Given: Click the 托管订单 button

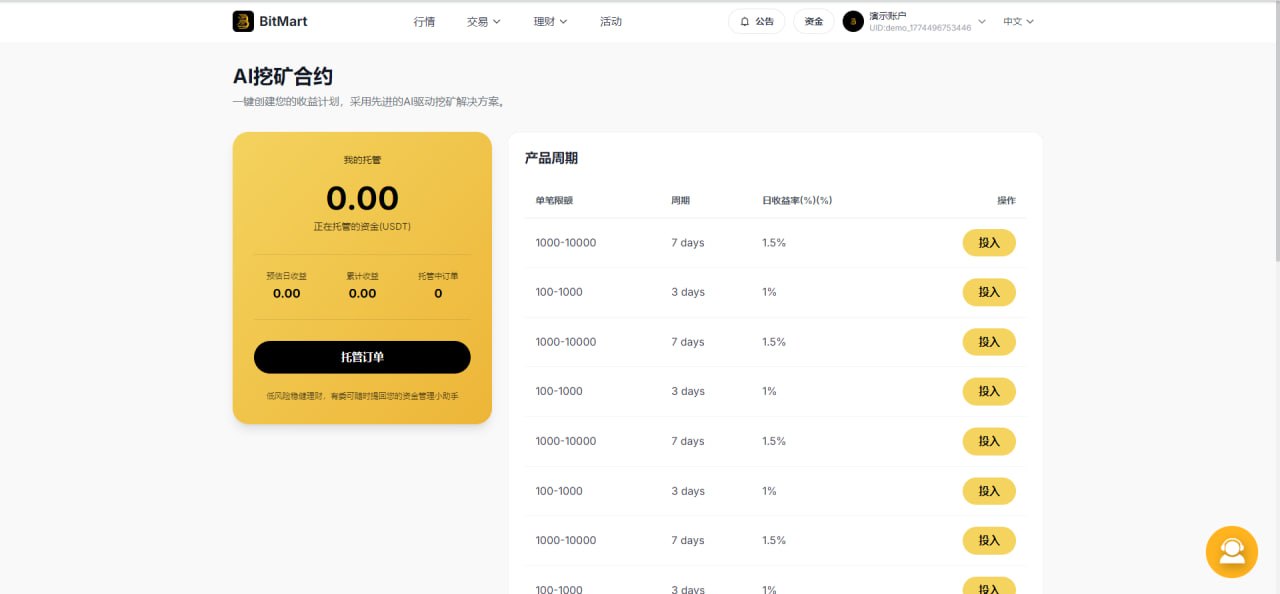Looking at the screenshot, I should pyautogui.click(x=362, y=357).
